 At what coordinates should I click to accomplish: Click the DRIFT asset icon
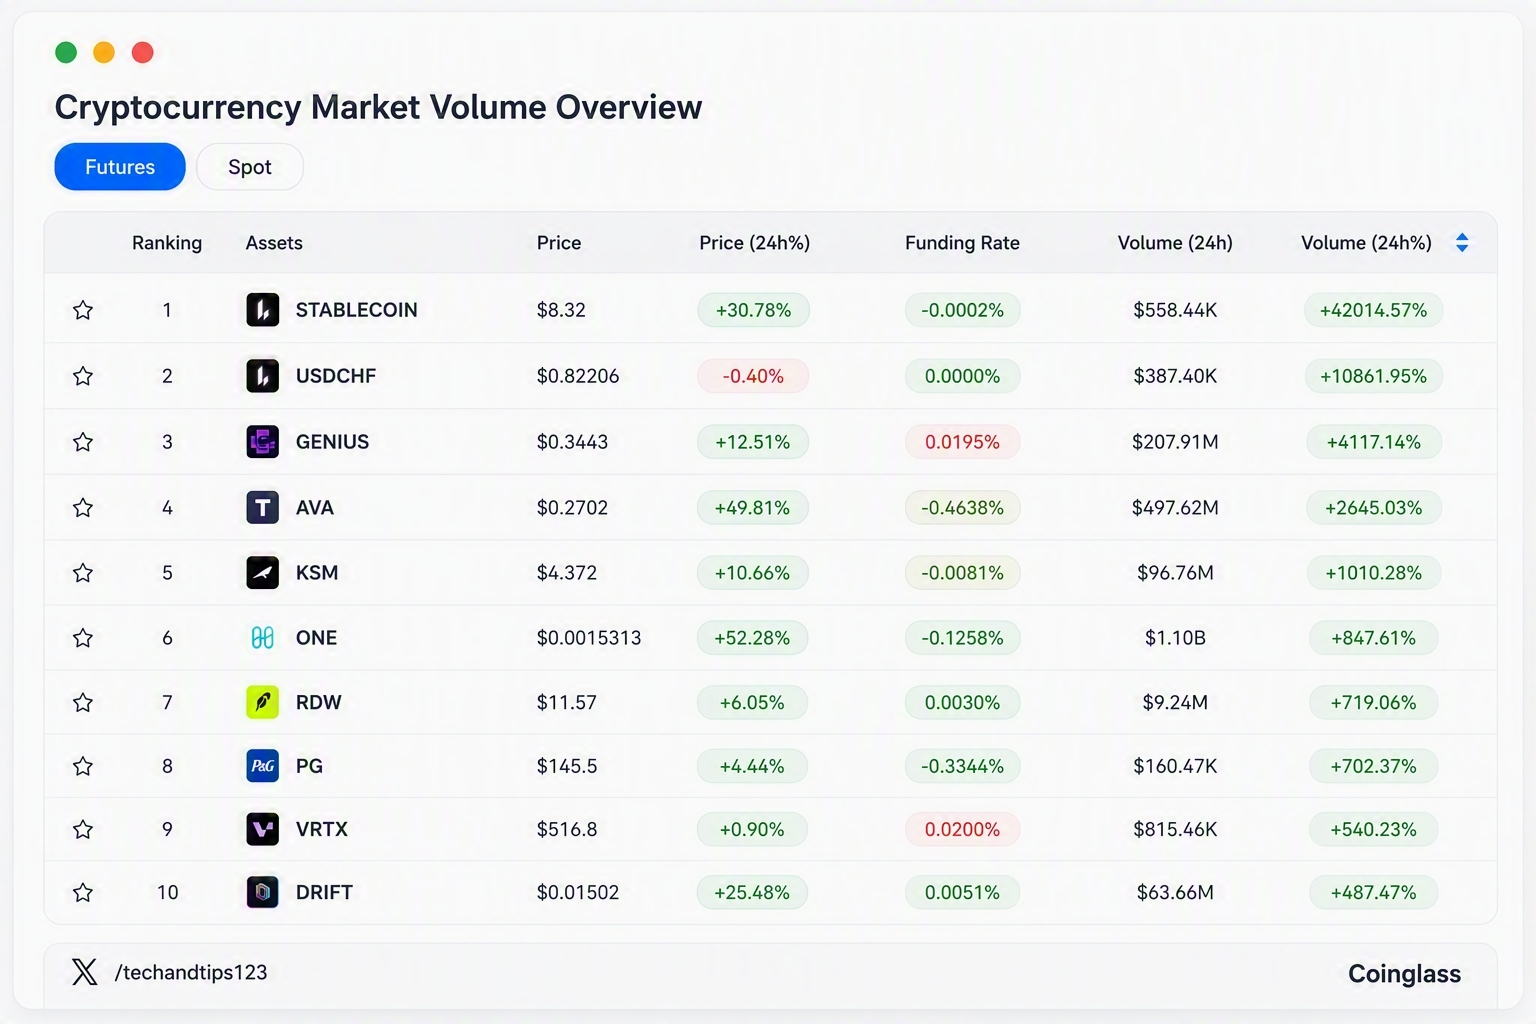click(262, 892)
